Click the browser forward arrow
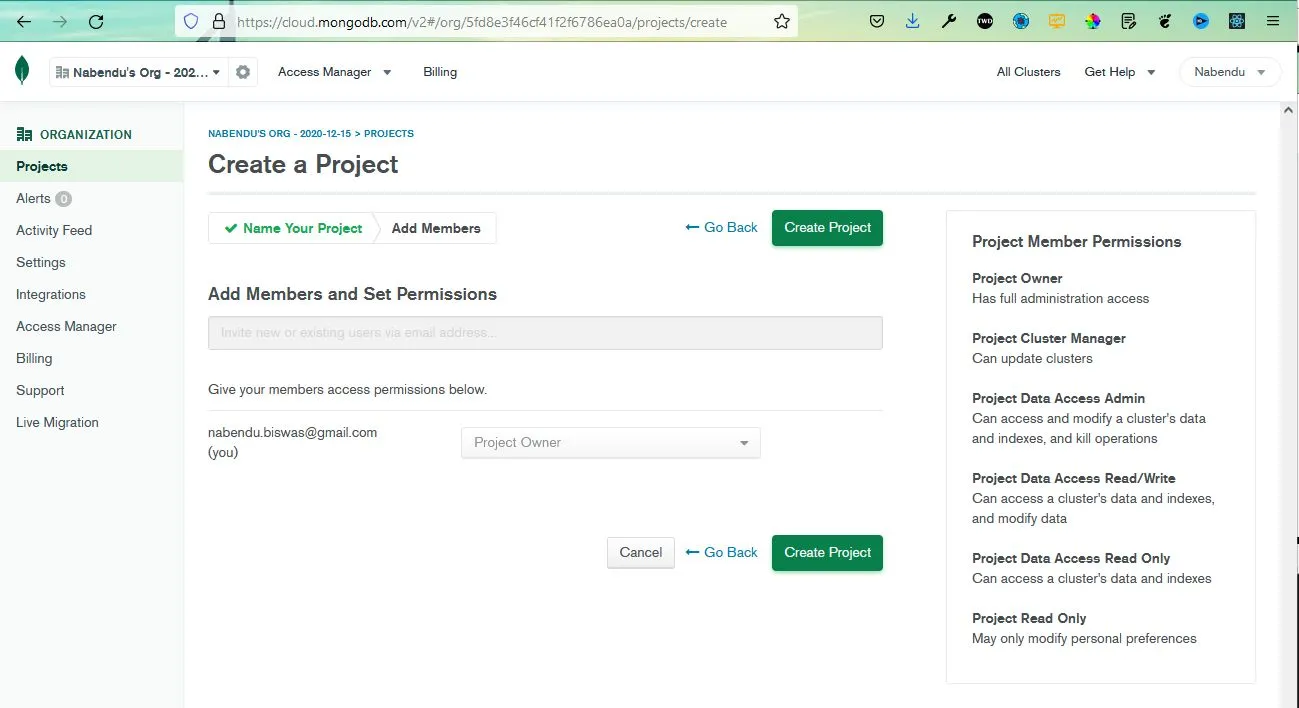 (60, 21)
